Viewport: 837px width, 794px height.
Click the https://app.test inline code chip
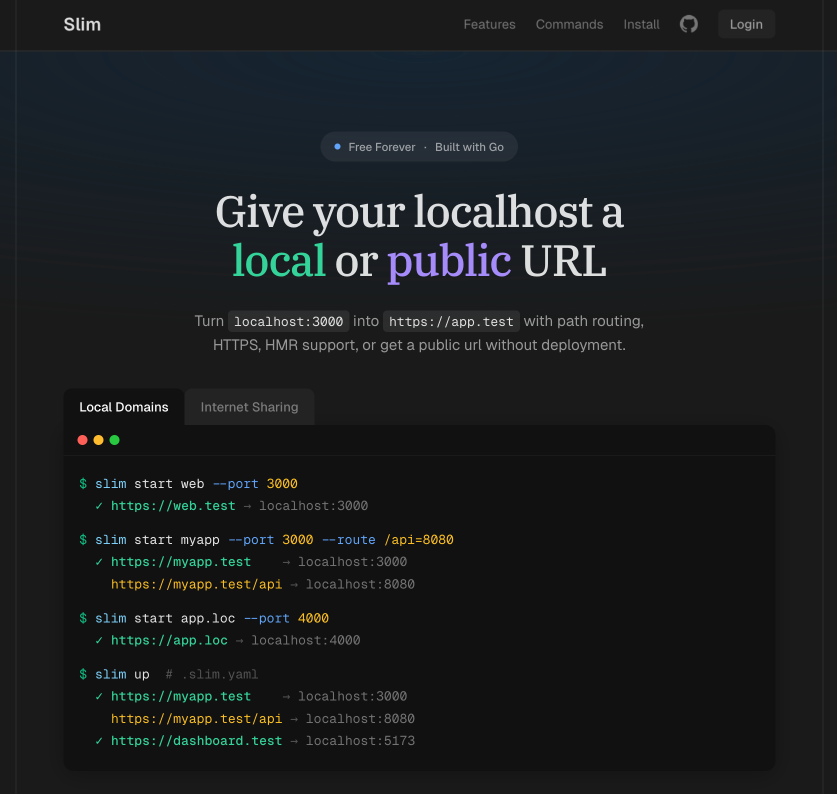(x=451, y=321)
